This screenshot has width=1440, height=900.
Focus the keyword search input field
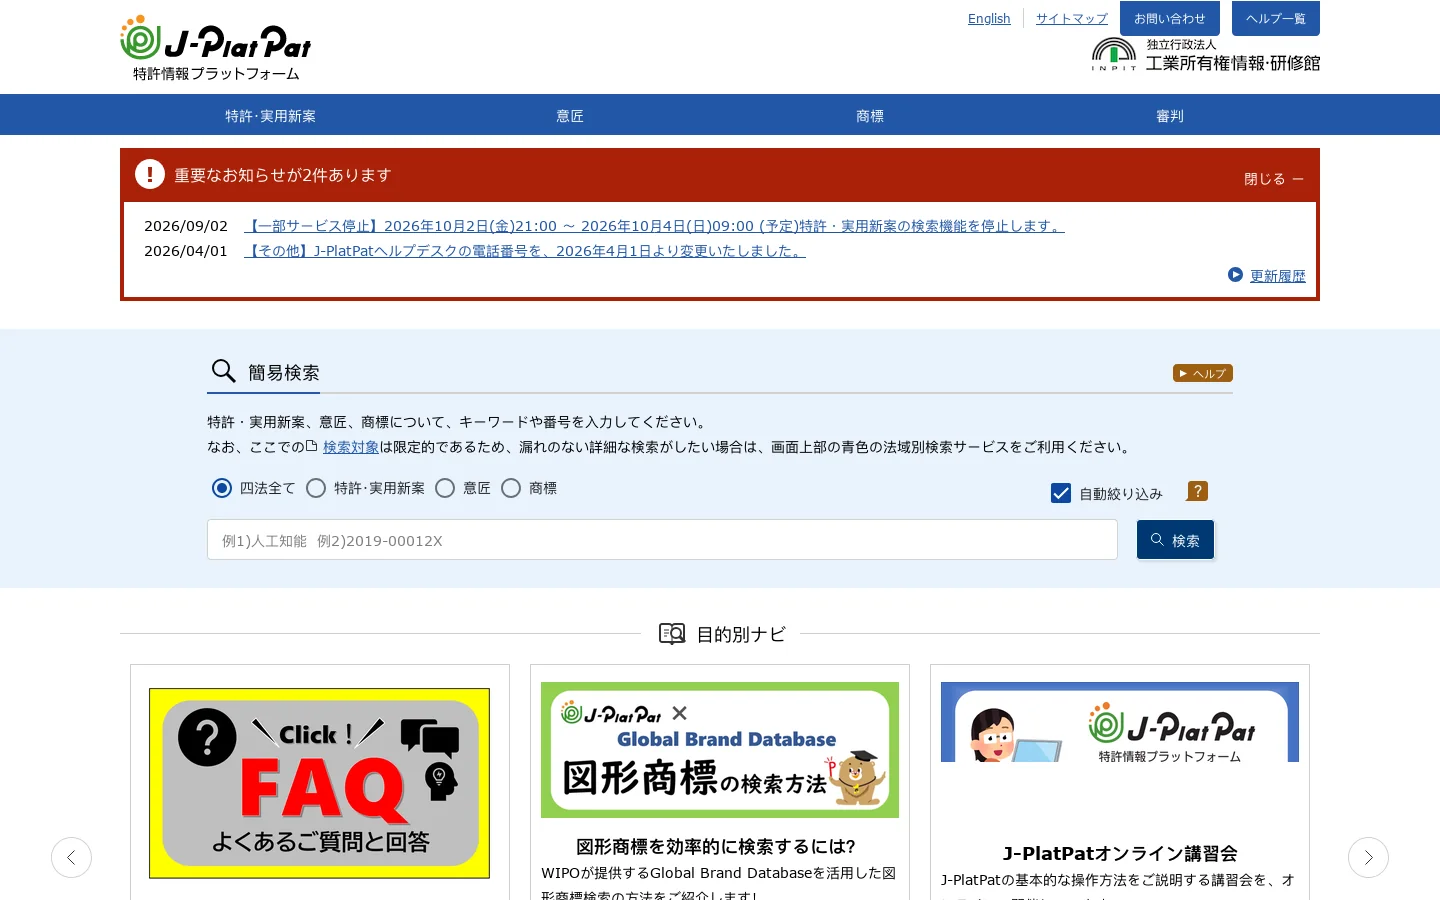pos(662,540)
